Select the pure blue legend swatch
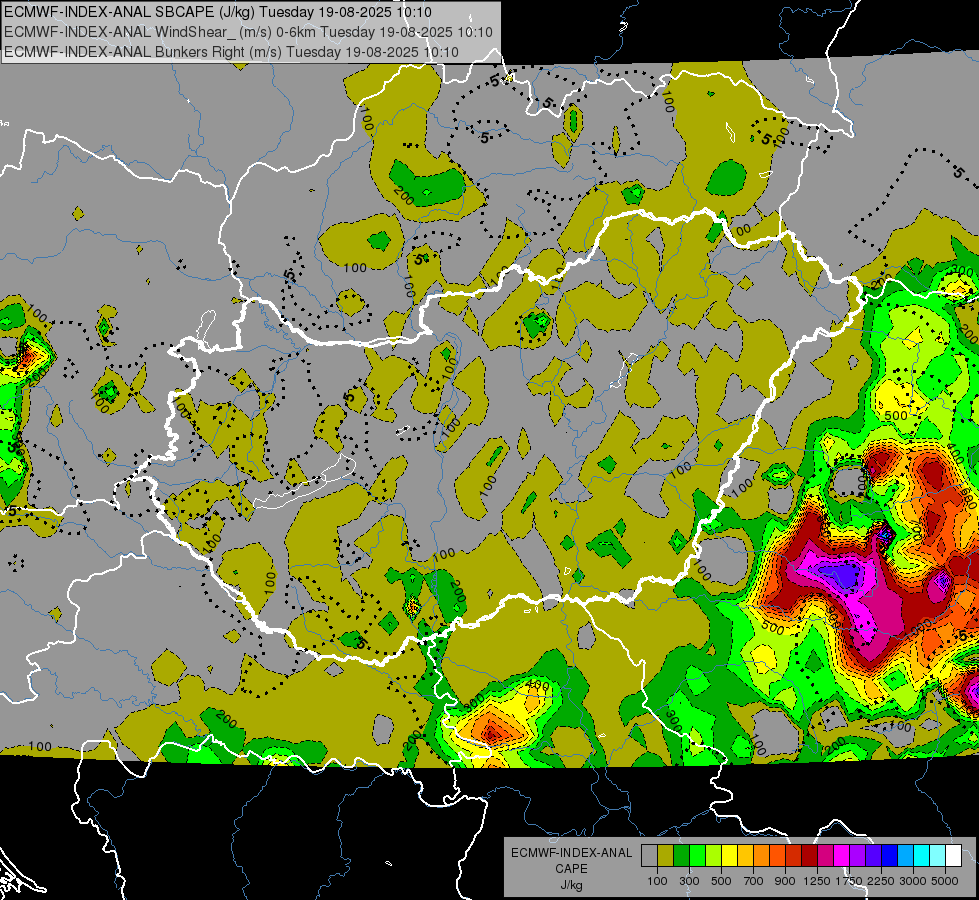Viewport: 979px width, 900px height. pyautogui.click(x=890, y=856)
